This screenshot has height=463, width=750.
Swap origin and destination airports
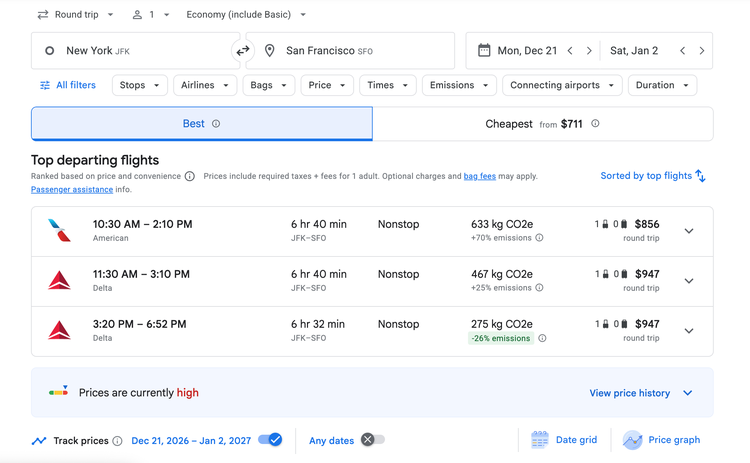pos(243,50)
